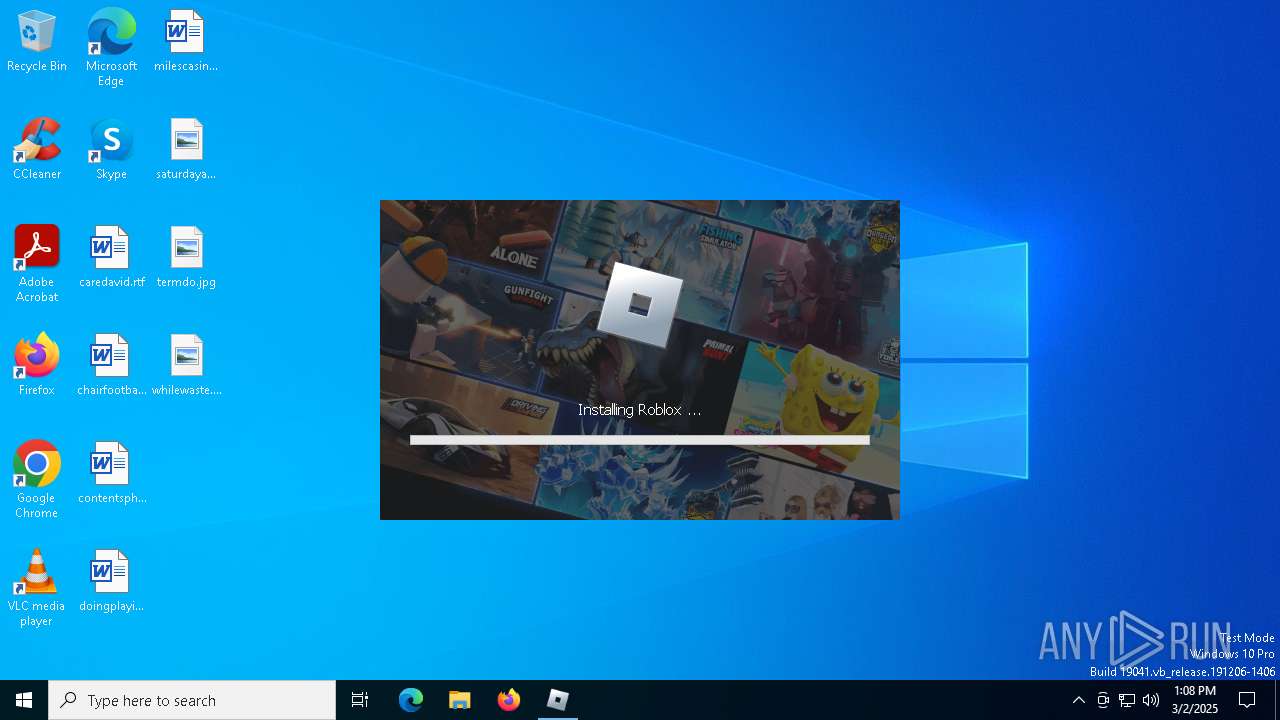
Task: Launch Firefox from the desktop shortcut
Action: point(37,365)
